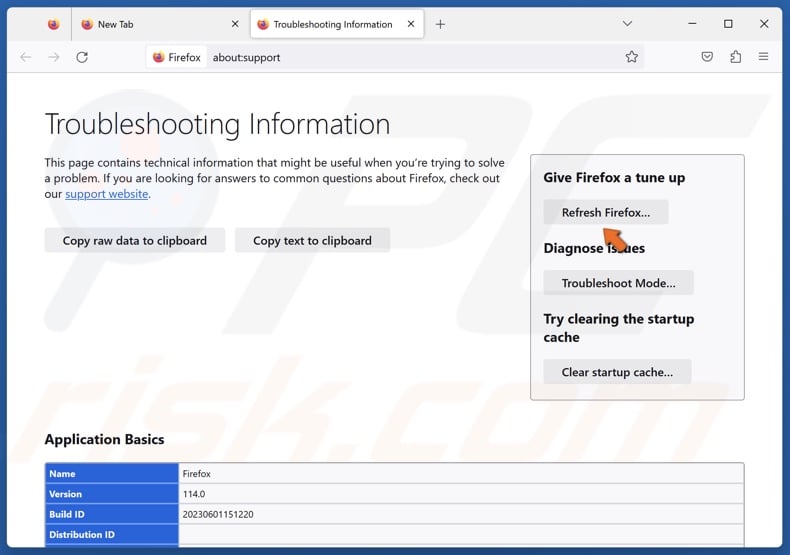Close the Firefox window
This screenshot has width=790, height=555.
tap(764, 24)
